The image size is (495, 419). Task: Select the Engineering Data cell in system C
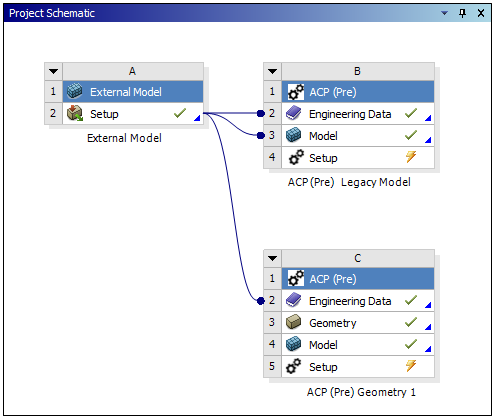(x=358, y=301)
